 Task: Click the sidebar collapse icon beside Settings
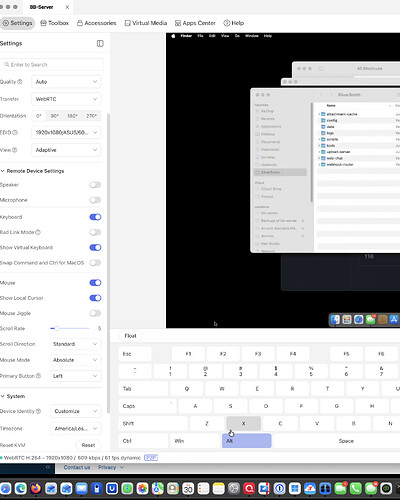(x=100, y=43)
